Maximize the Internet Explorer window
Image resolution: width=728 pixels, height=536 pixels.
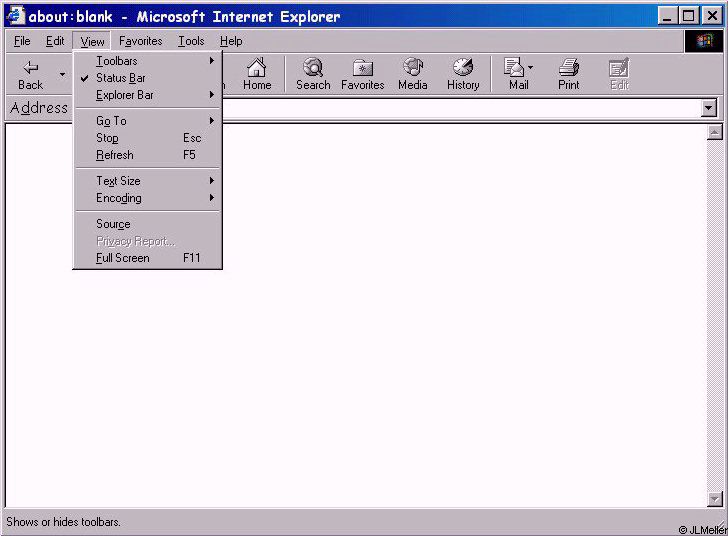(x=689, y=16)
